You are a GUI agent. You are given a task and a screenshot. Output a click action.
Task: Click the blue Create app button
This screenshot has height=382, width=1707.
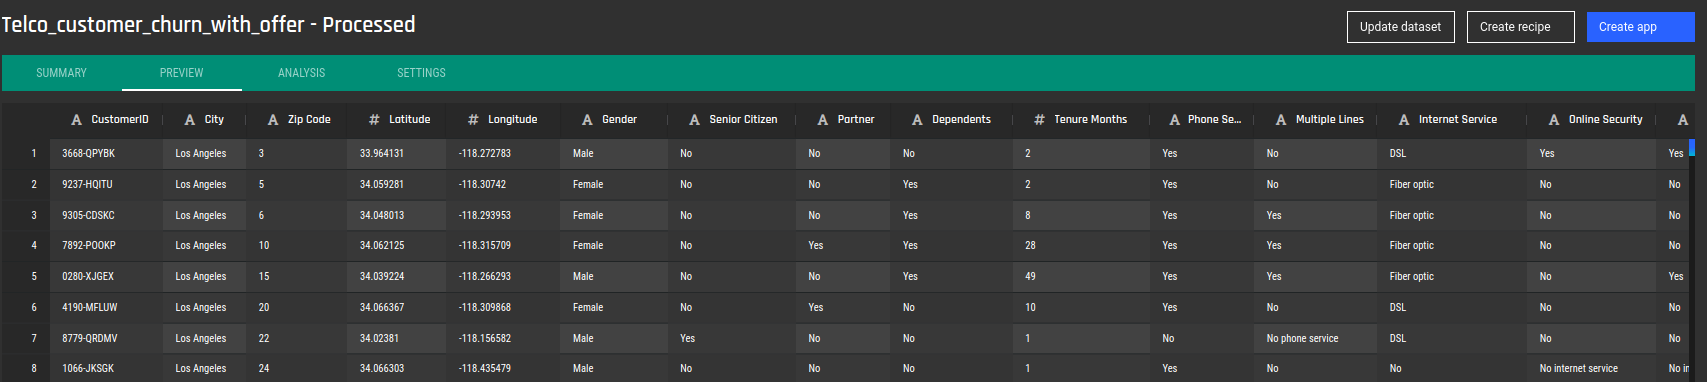(1640, 27)
